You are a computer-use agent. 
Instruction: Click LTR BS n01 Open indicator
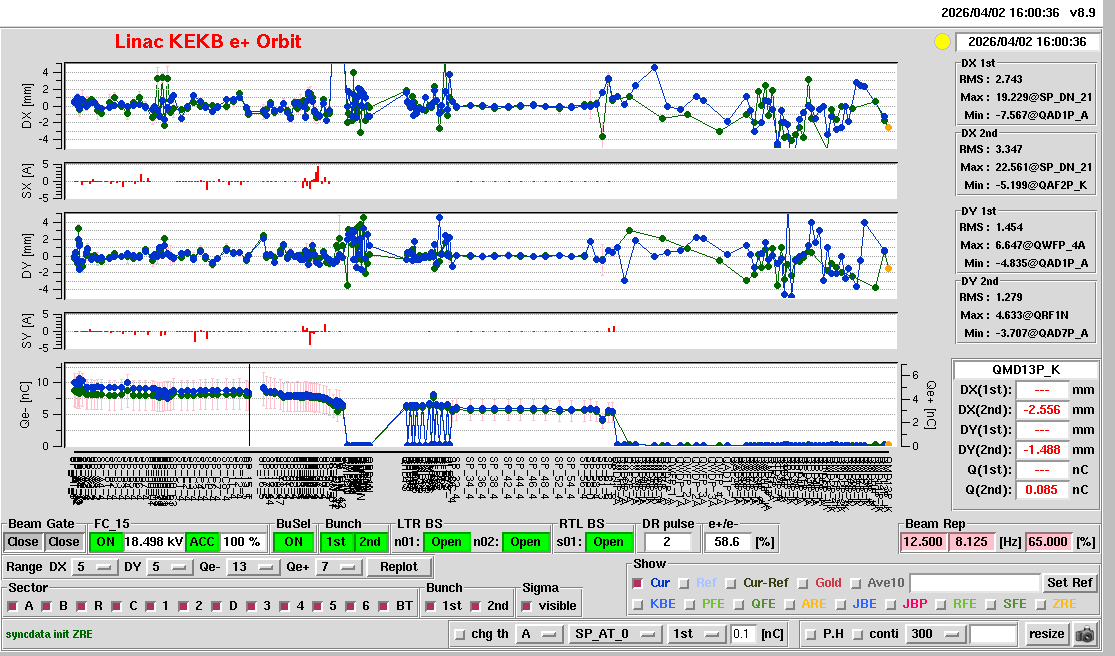pyautogui.click(x=446, y=542)
